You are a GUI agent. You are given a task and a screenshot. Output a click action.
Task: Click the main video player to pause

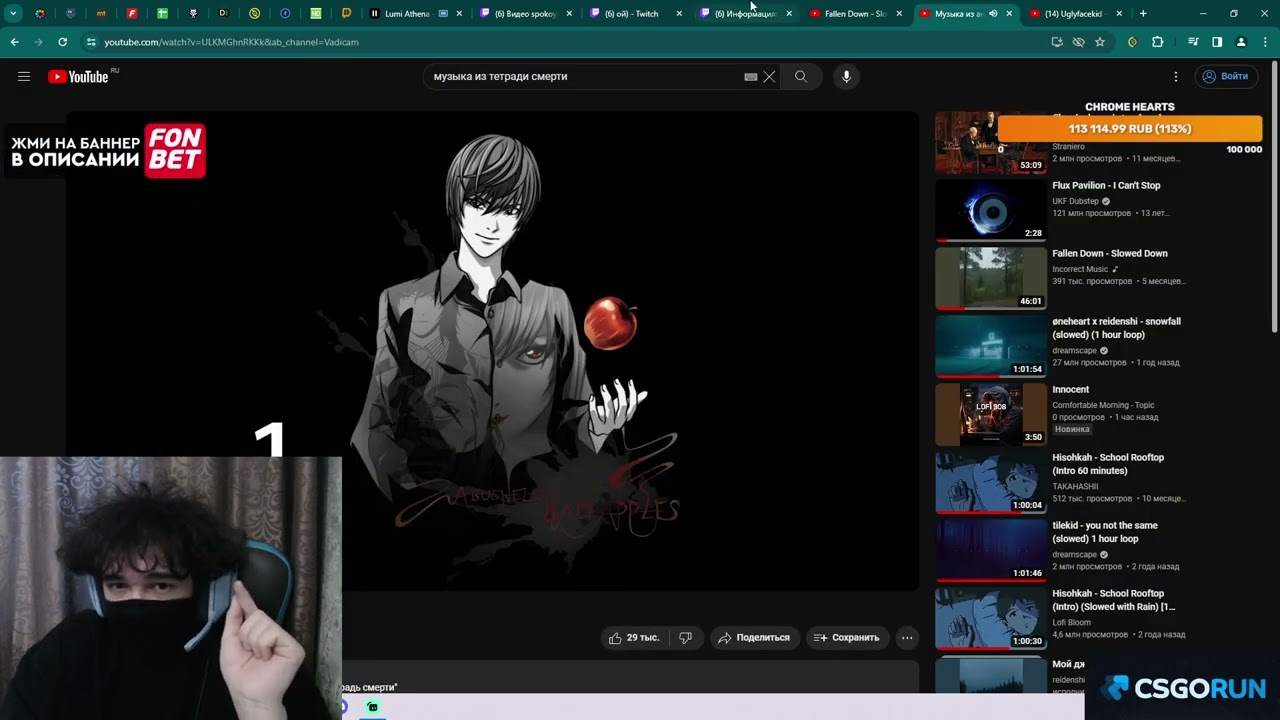[x=493, y=350]
